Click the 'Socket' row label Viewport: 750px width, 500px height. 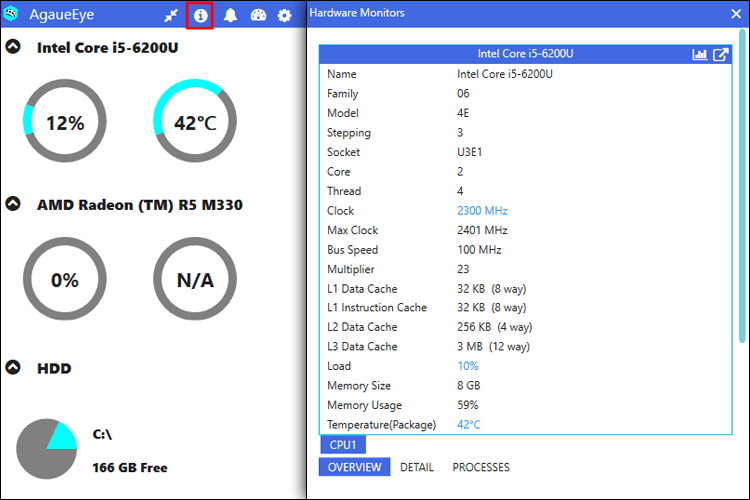point(343,152)
